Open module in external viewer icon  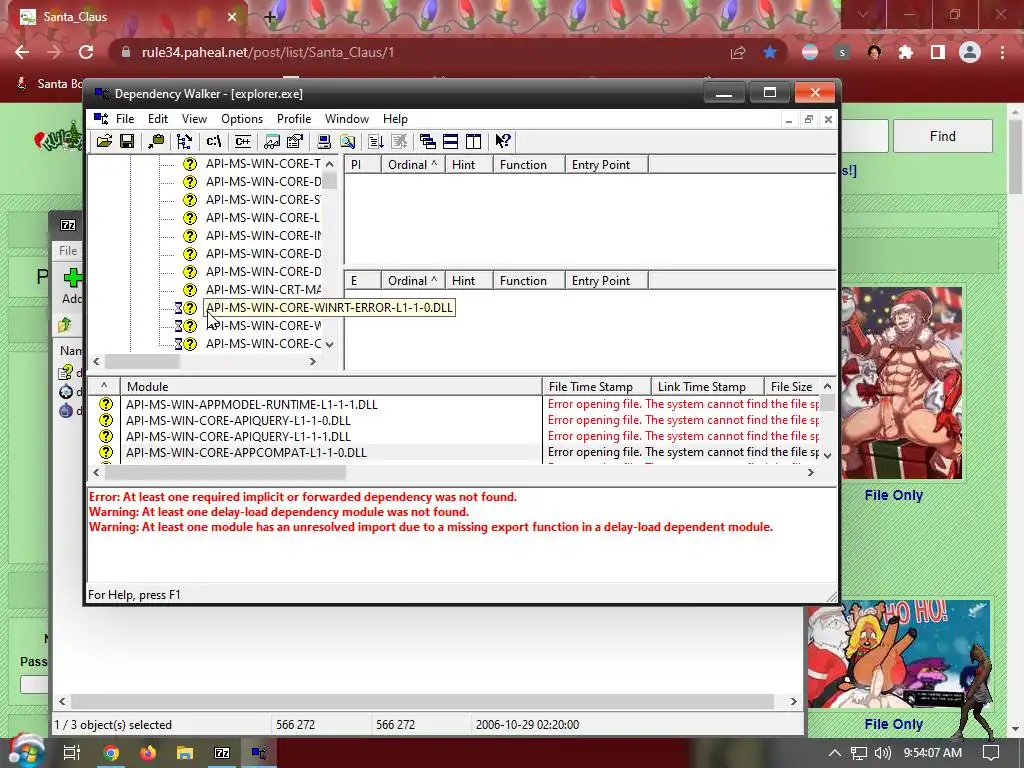click(x=272, y=141)
